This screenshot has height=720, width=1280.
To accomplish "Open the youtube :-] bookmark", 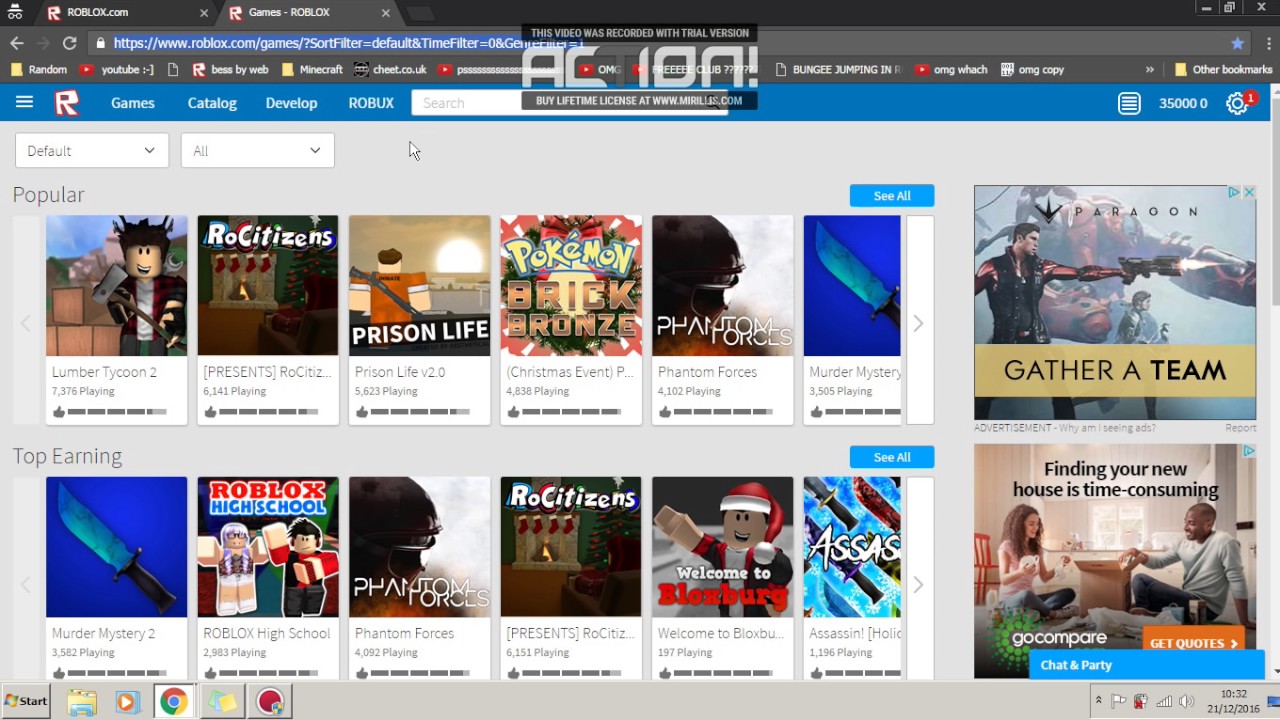I will [x=117, y=70].
